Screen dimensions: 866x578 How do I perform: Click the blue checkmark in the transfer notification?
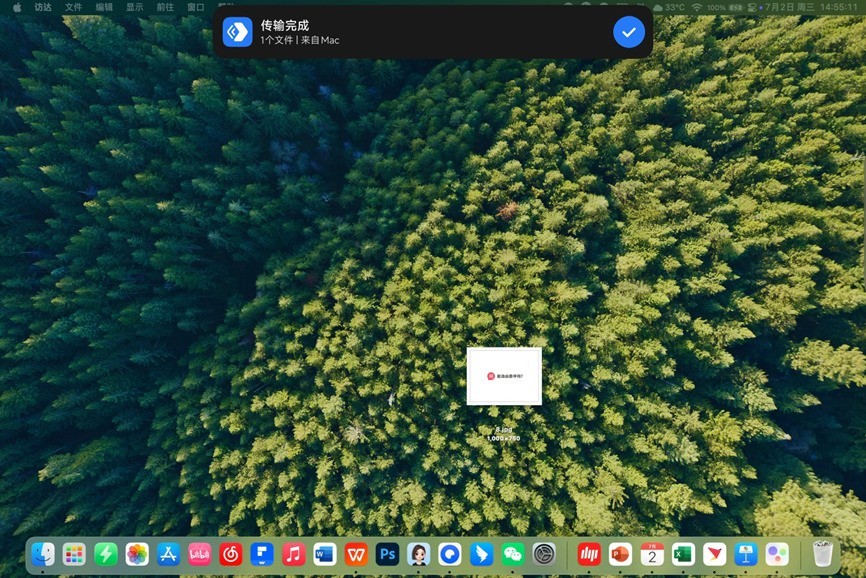point(628,31)
